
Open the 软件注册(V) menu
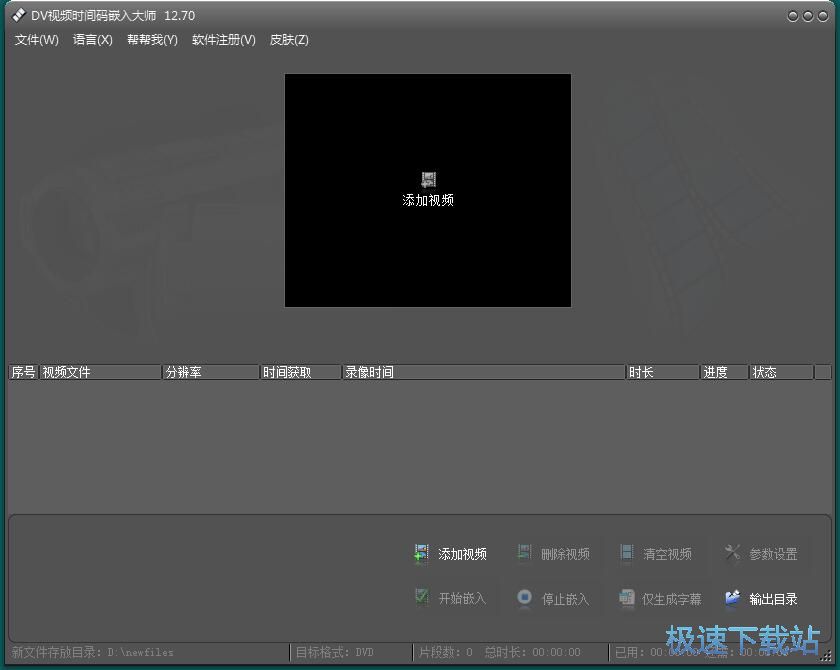coord(223,40)
